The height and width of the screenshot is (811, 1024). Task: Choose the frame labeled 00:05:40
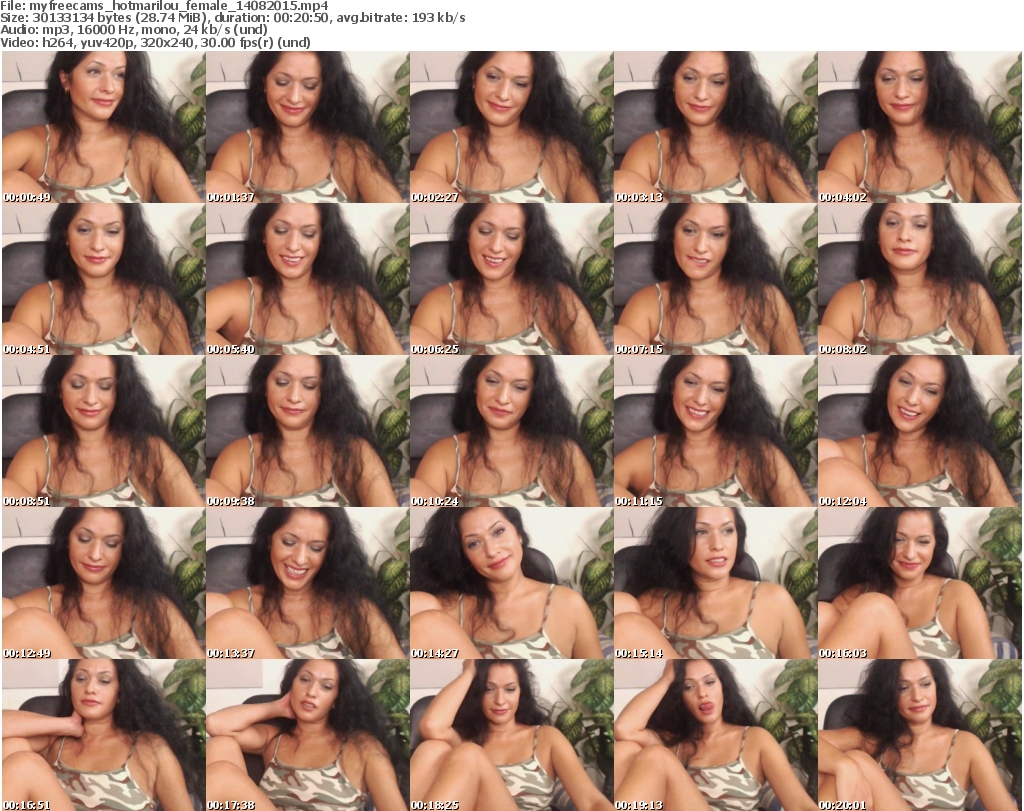click(308, 279)
